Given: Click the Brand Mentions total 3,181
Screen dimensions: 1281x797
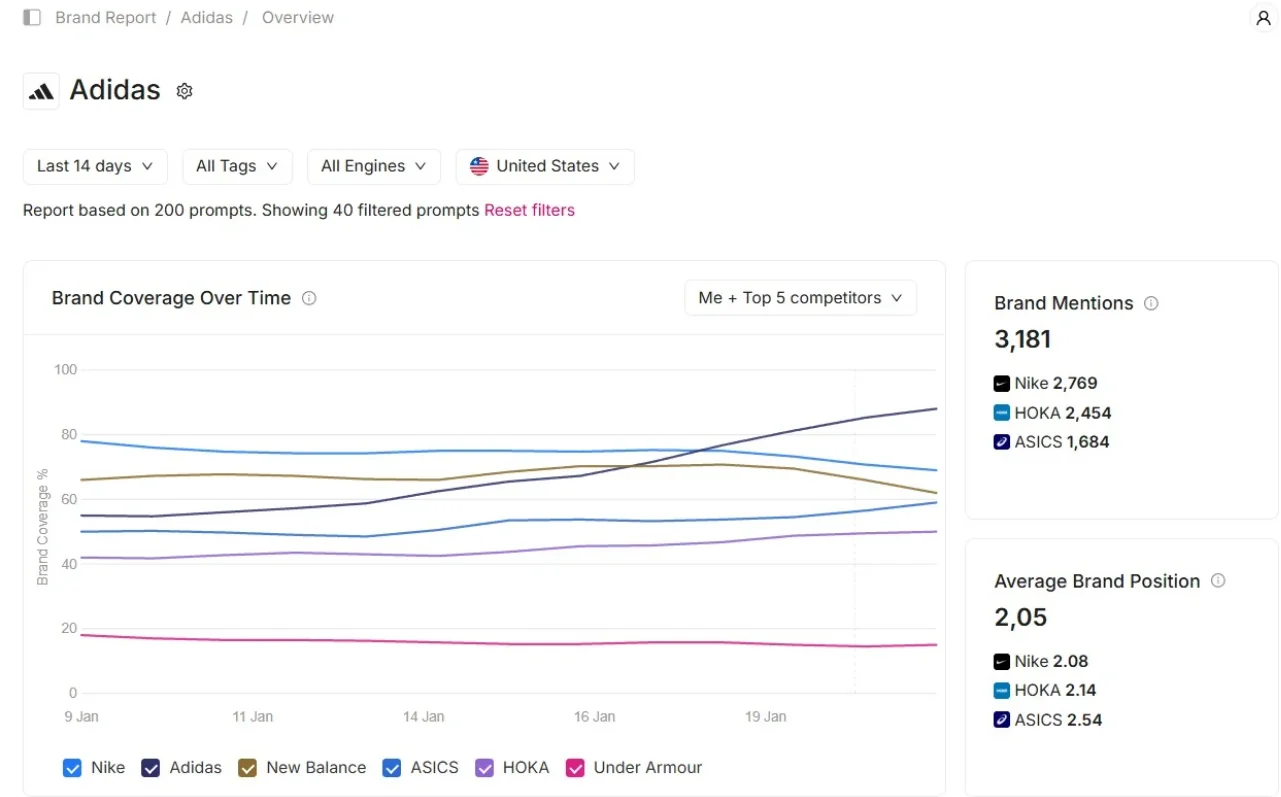Looking at the screenshot, I should tap(1023, 339).
